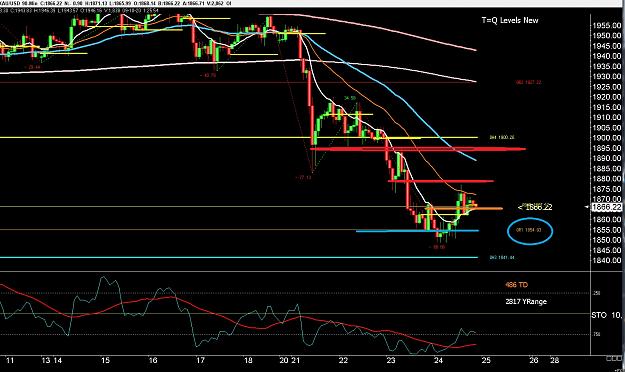Click the 1840.00 price axis label
This screenshot has width=625, height=372.
(x=607, y=260)
